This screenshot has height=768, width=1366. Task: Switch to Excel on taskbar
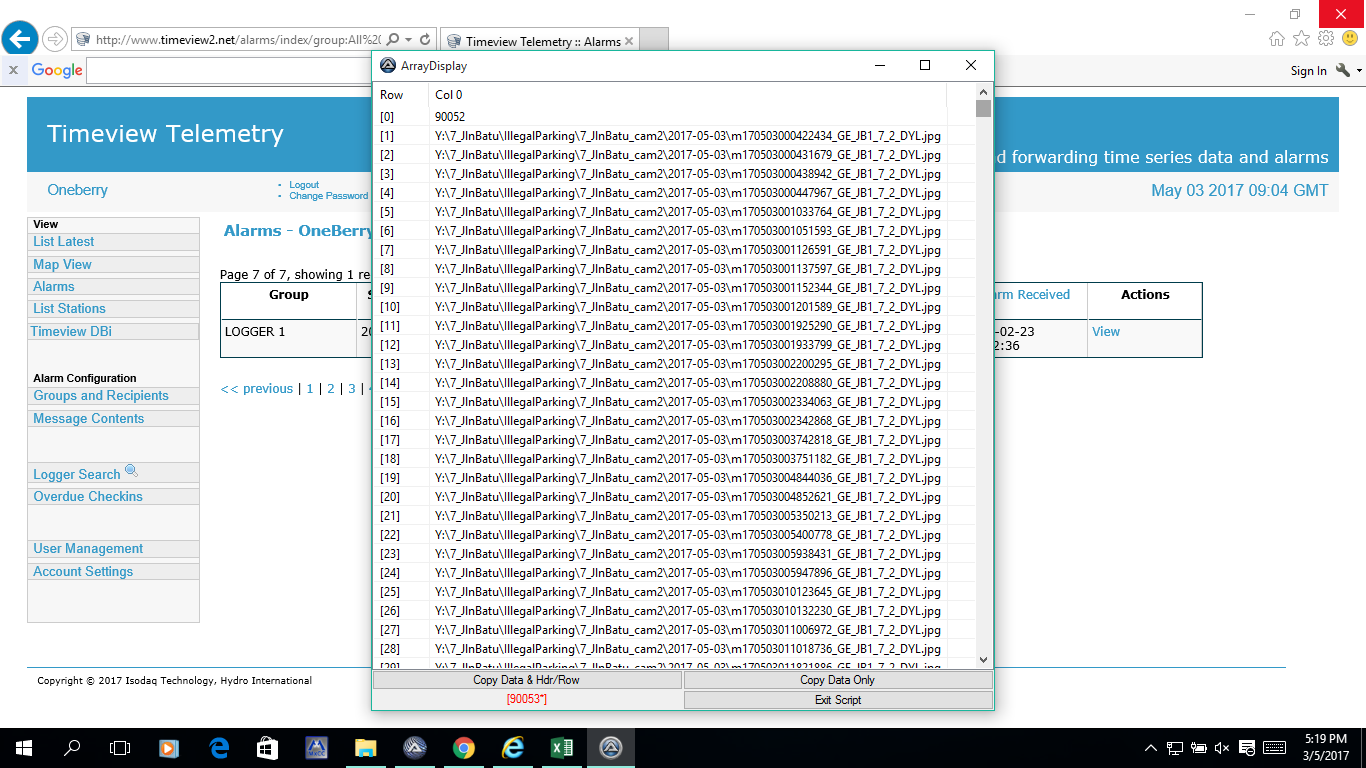561,747
